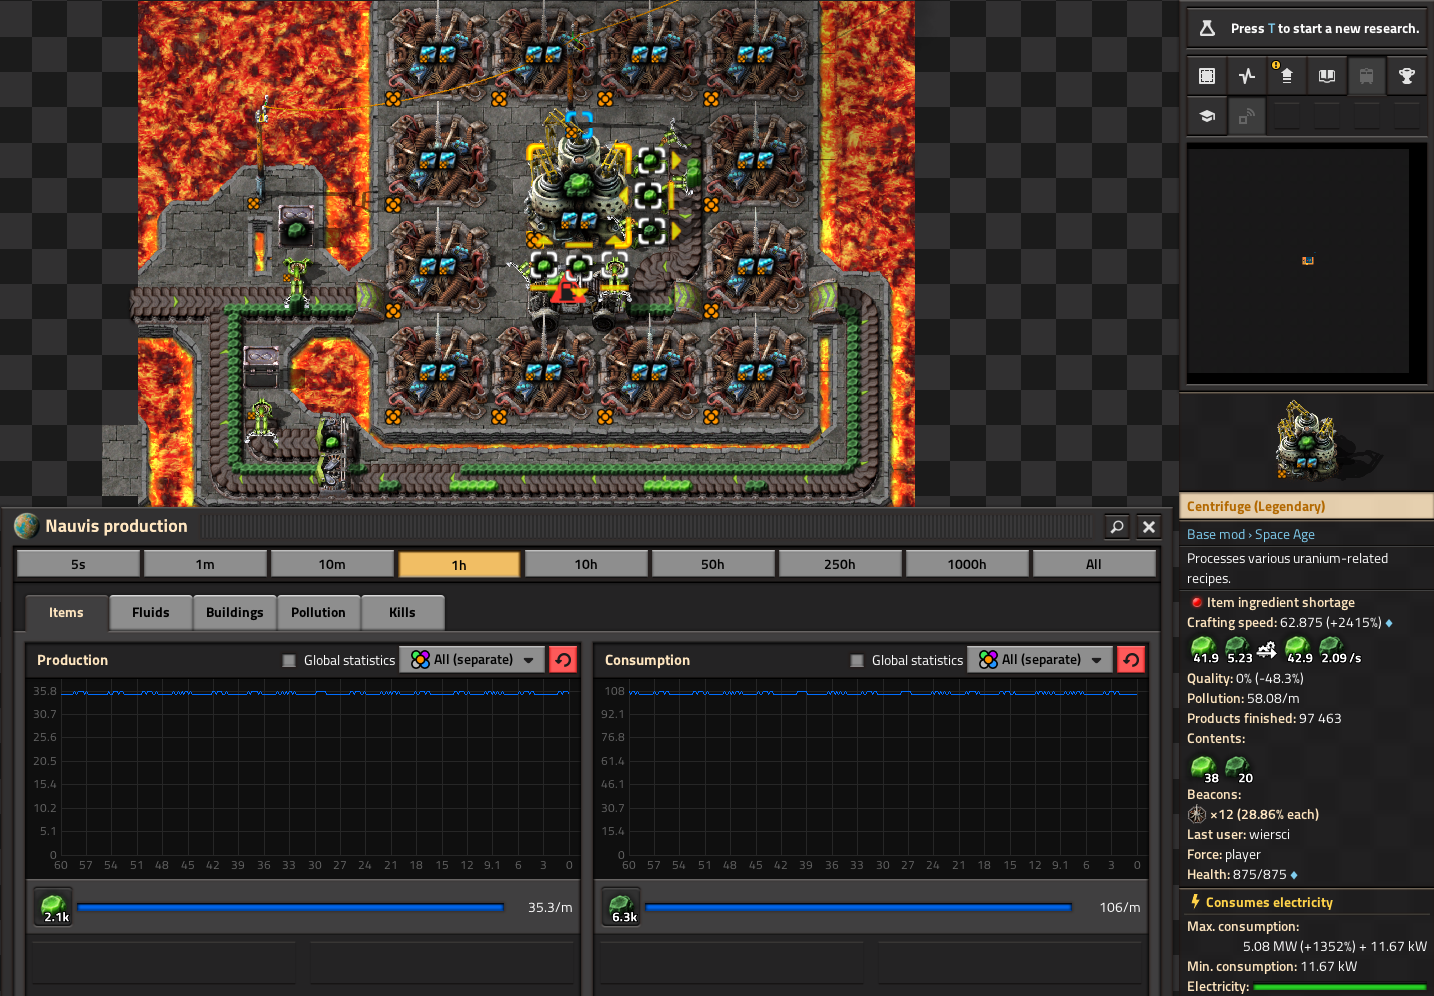Reset the Production graph with red arrow button
This screenshot has width=1434, height=996.
coord(562,658)
